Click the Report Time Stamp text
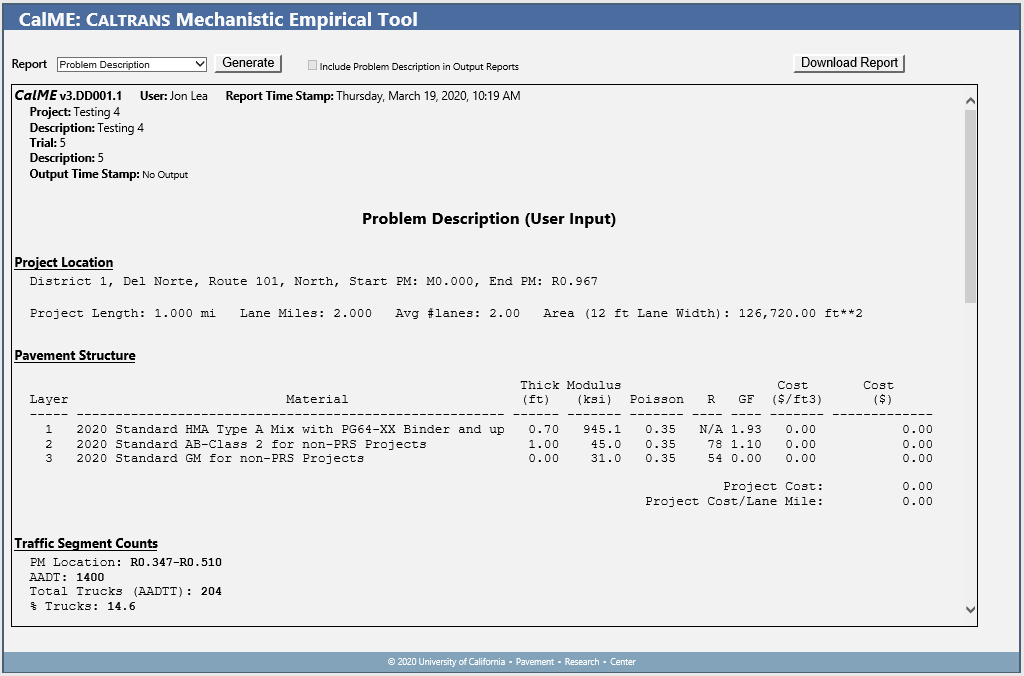 [x=373, y=96]
